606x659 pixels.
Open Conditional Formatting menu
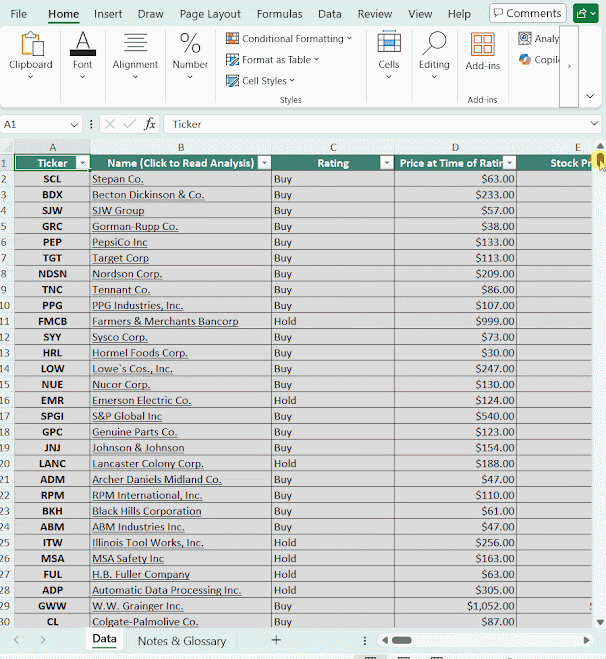click(x=289, y=39)
